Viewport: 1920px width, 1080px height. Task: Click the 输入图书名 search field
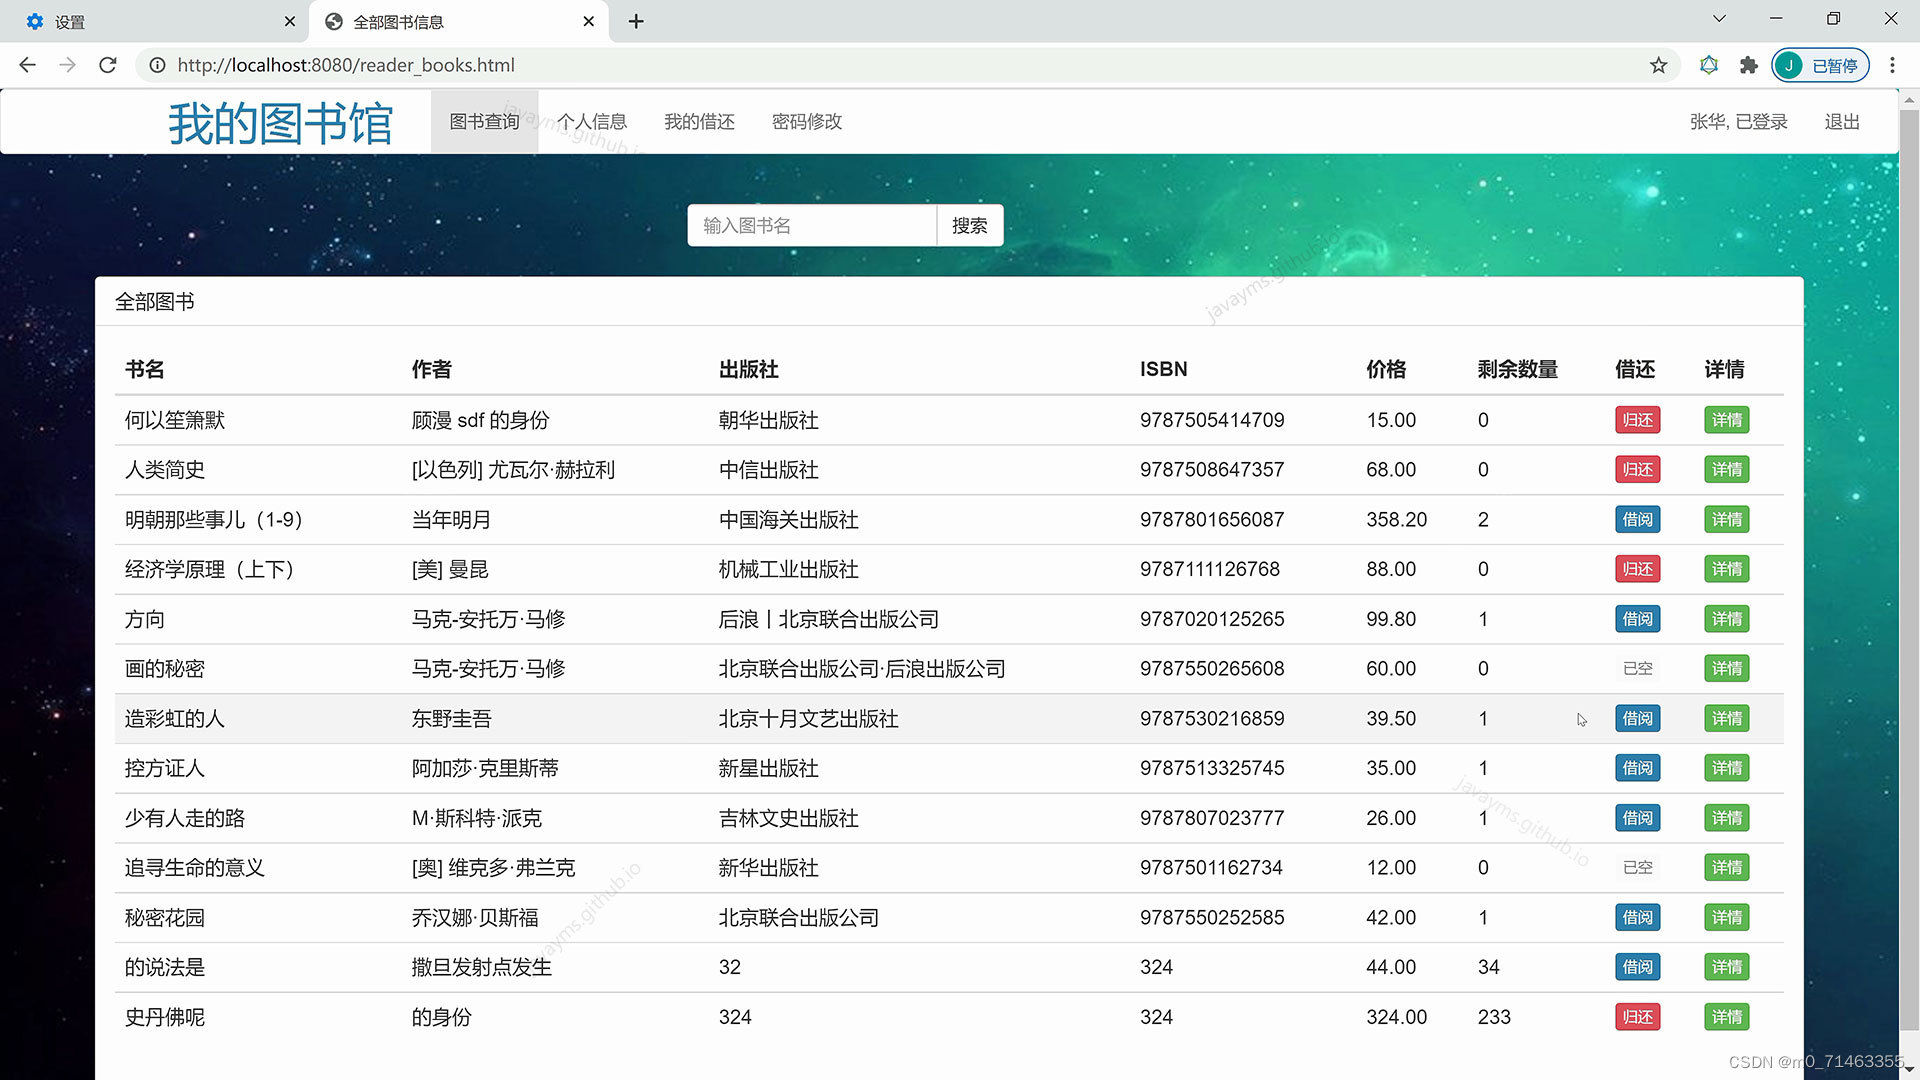811,226
